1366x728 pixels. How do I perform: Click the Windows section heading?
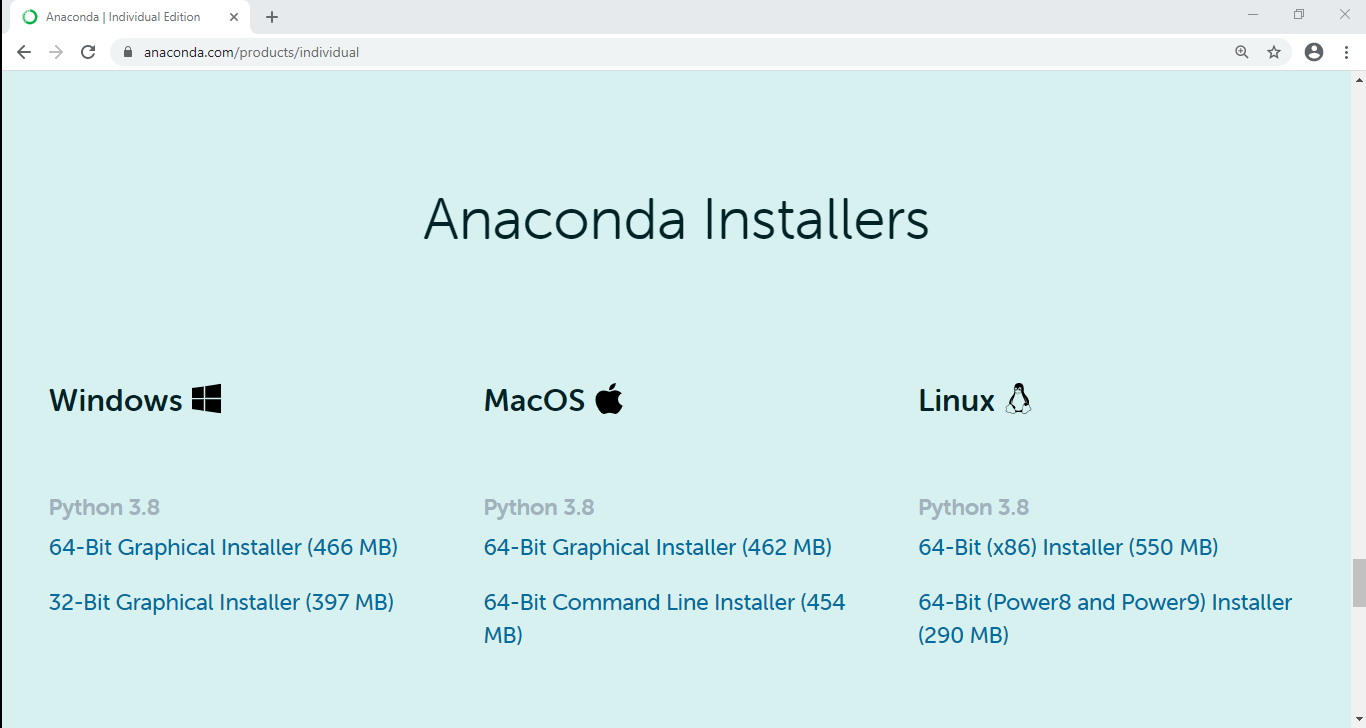pyautogui.click(x=116, y=400)
